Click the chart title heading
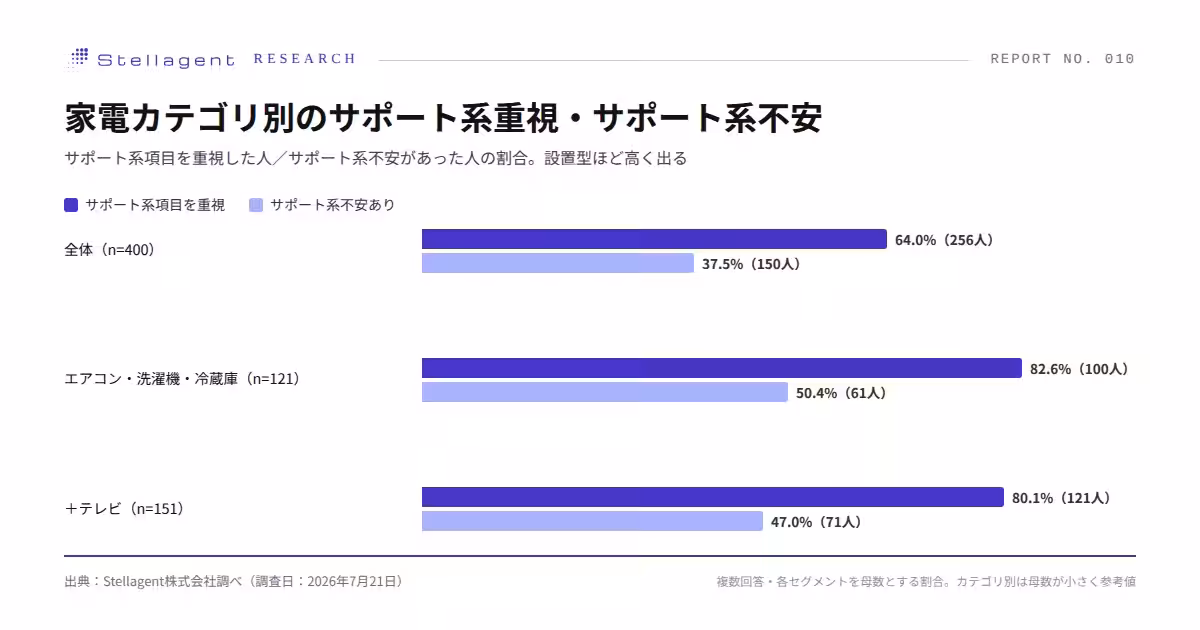The height and width of the screenshot is (630, 1200). coord(443,118)
